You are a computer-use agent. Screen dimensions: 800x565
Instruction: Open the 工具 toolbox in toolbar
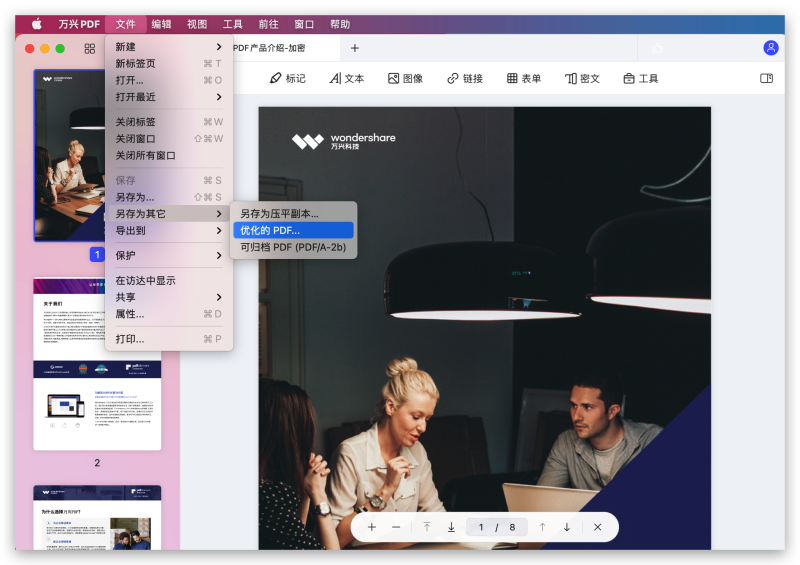(641, 78)
